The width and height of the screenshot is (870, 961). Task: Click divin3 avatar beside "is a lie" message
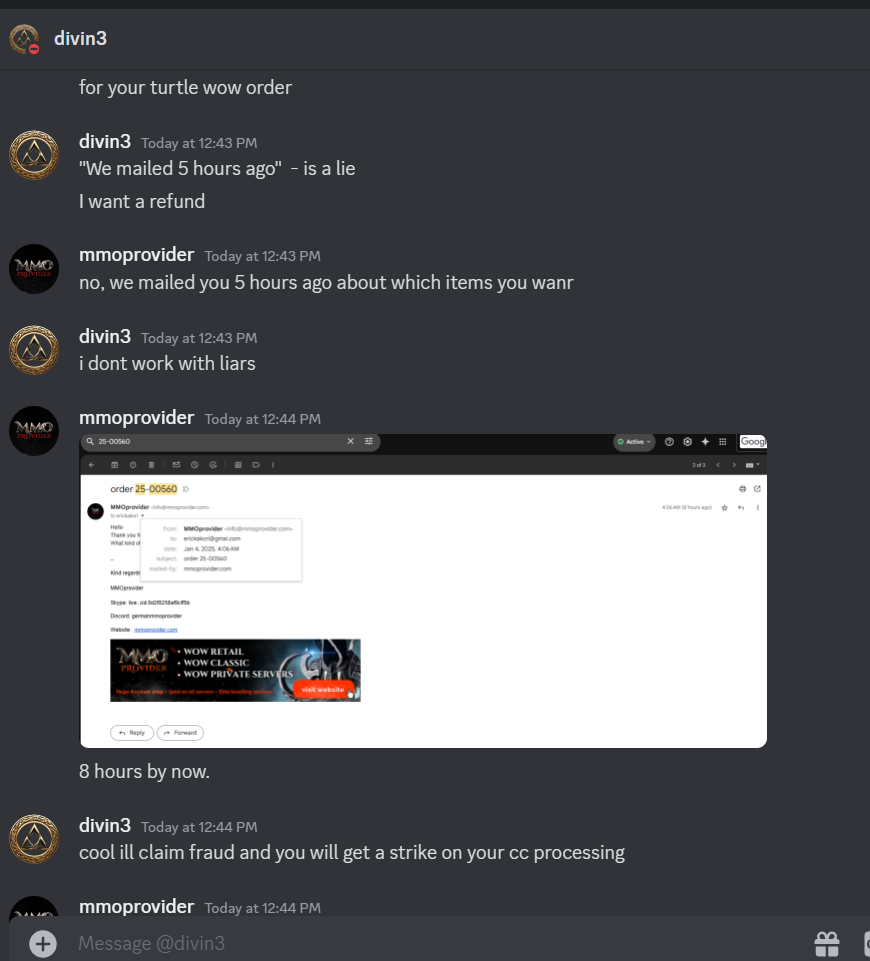click(x=34, y=154)
